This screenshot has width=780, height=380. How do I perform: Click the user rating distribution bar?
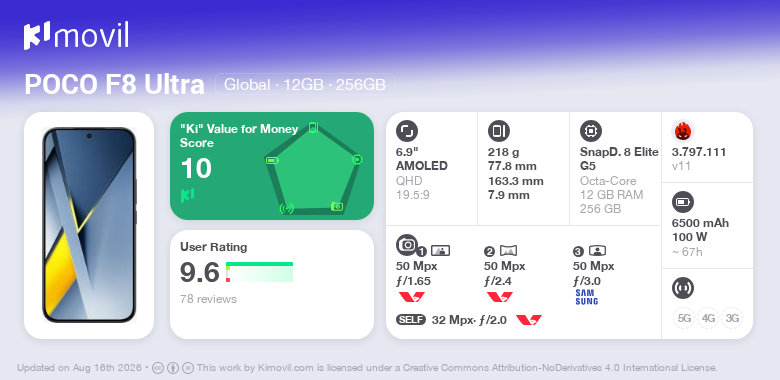pos(259,272)
